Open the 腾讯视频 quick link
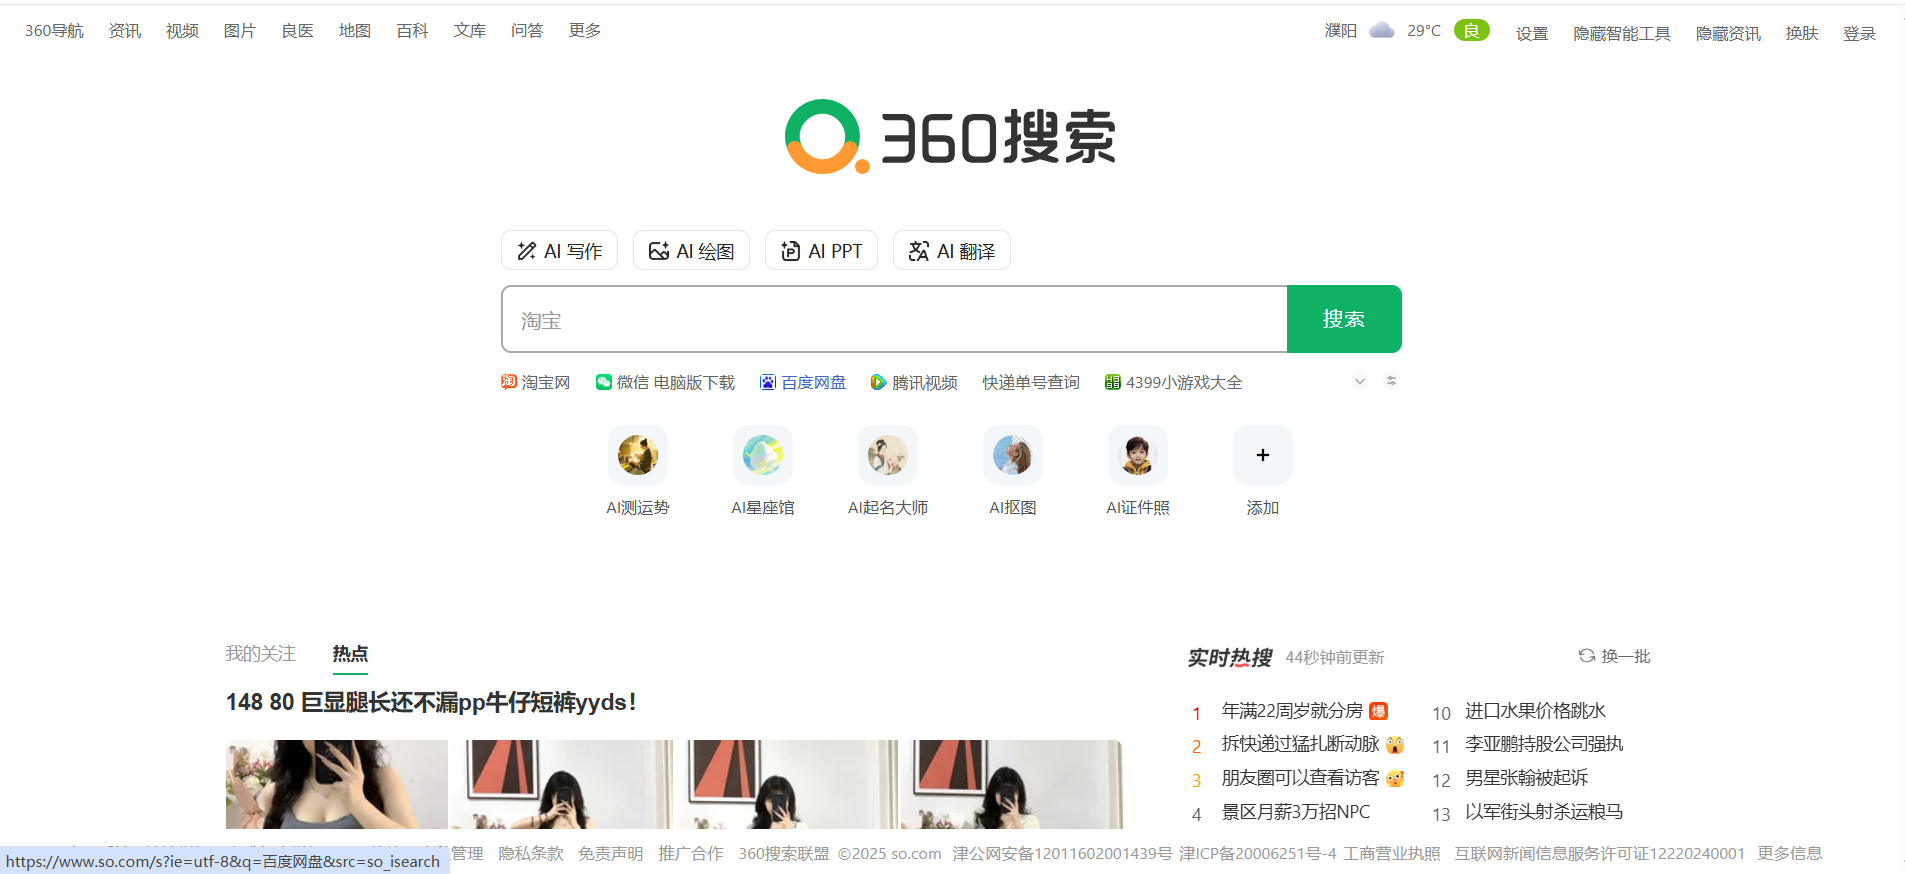1905x874 pixels. point(914,382)
